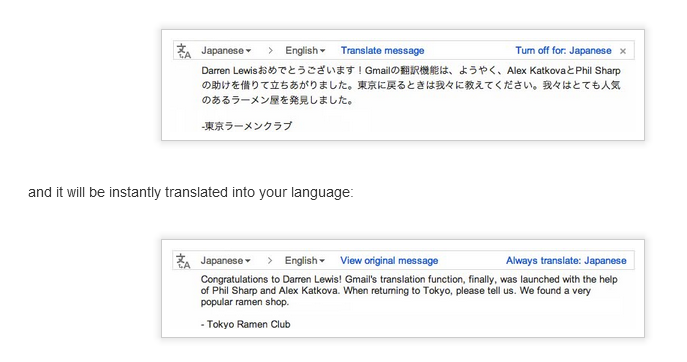Click the line starting "Congratulations to Darren Lewis!"

[409, 279]
